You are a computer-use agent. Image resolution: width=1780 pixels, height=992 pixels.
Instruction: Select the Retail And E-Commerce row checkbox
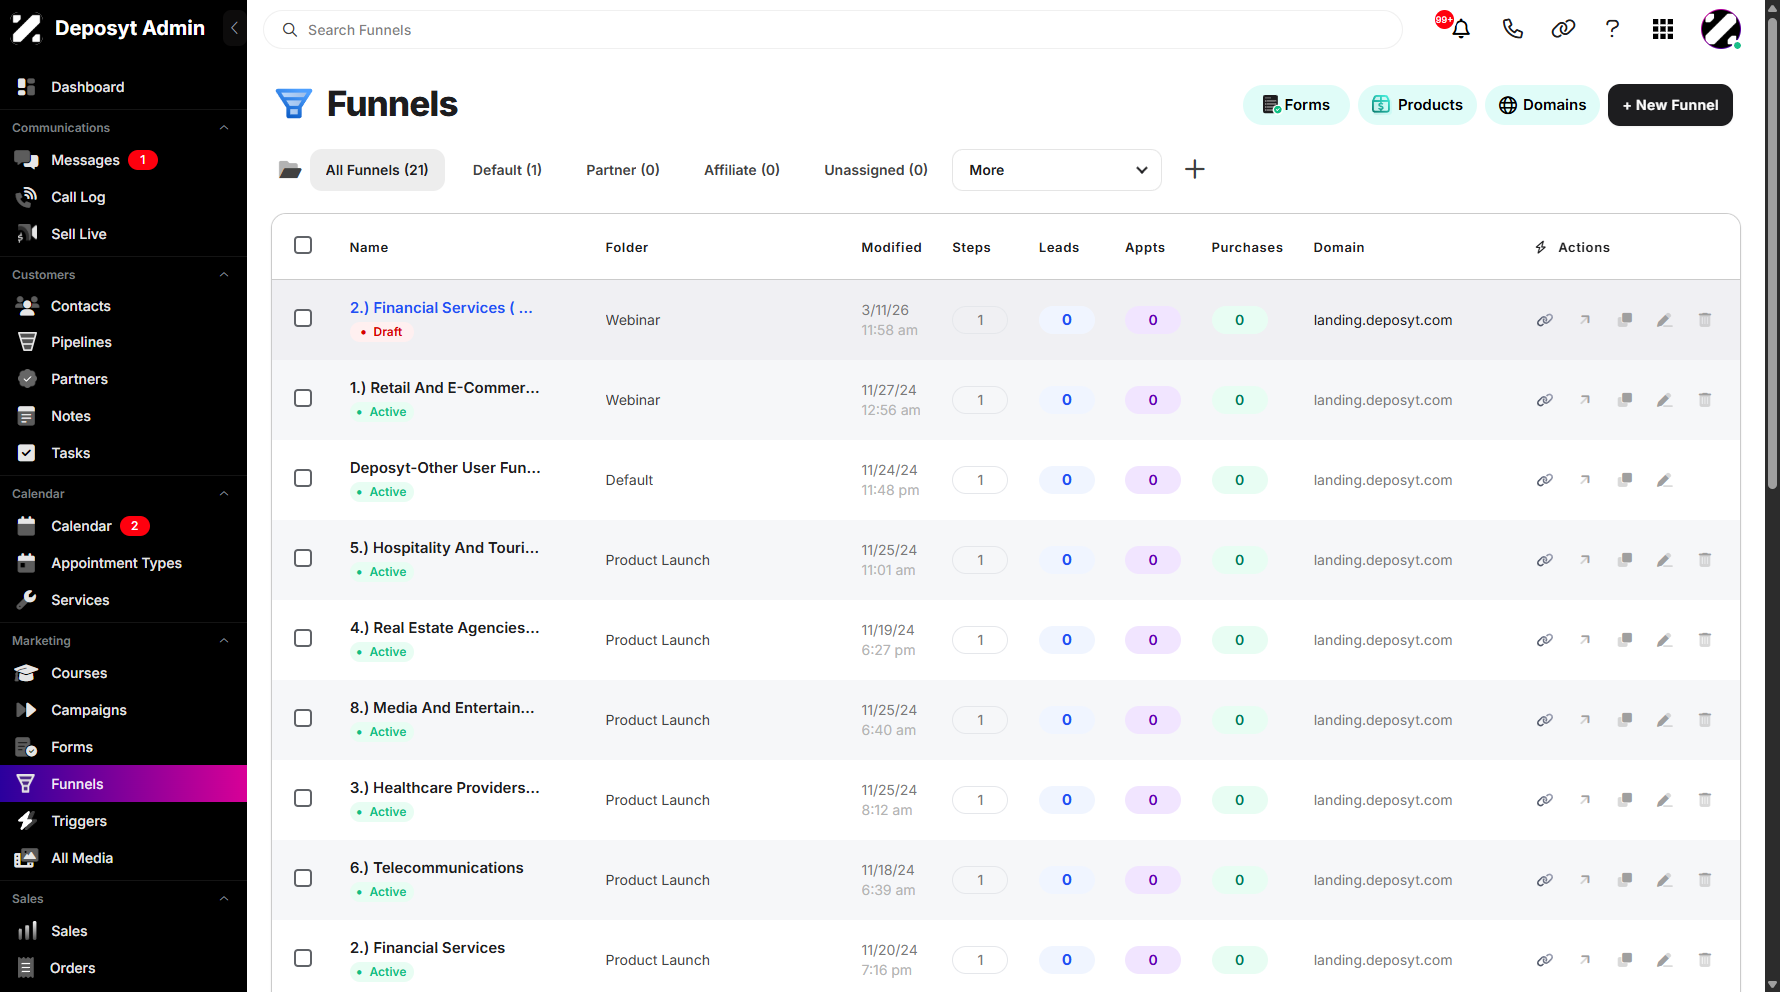[303, 398]
